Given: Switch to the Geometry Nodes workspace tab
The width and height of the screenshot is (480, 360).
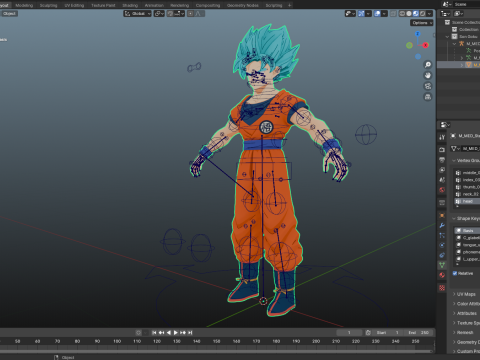Looking at the screenshot, I should (243, 5).
